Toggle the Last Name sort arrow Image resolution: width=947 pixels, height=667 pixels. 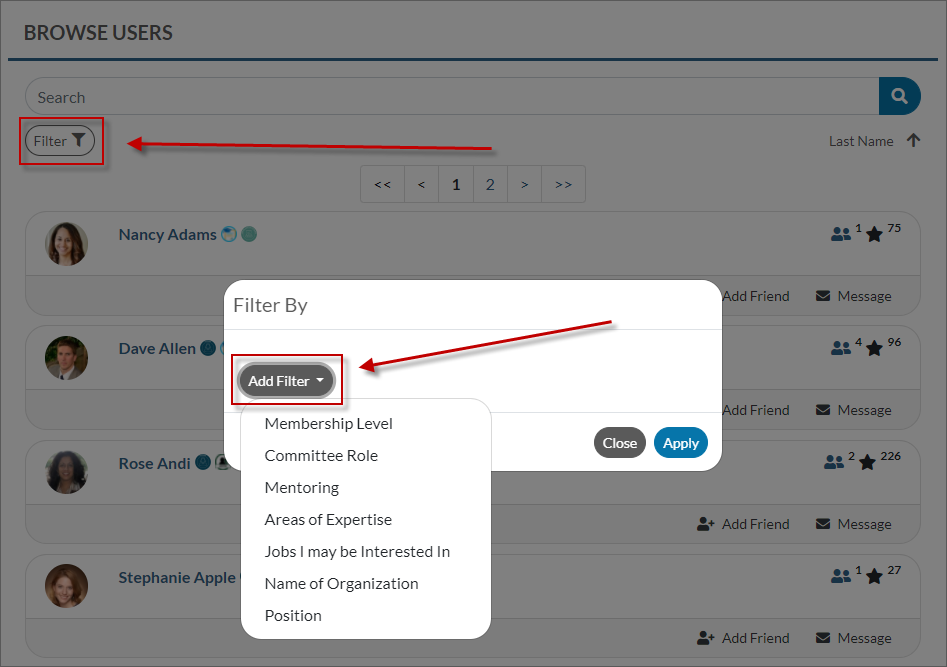coord(912,141)
